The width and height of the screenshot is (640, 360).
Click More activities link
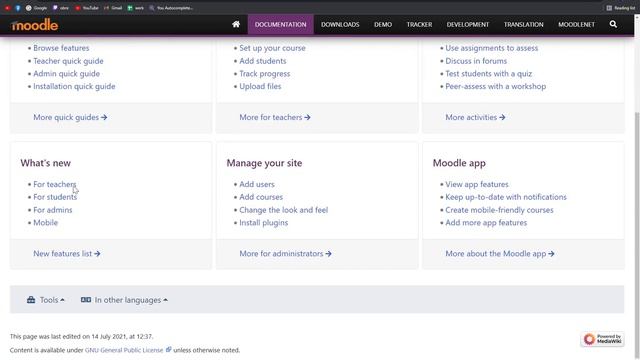(x=475, y=117)
